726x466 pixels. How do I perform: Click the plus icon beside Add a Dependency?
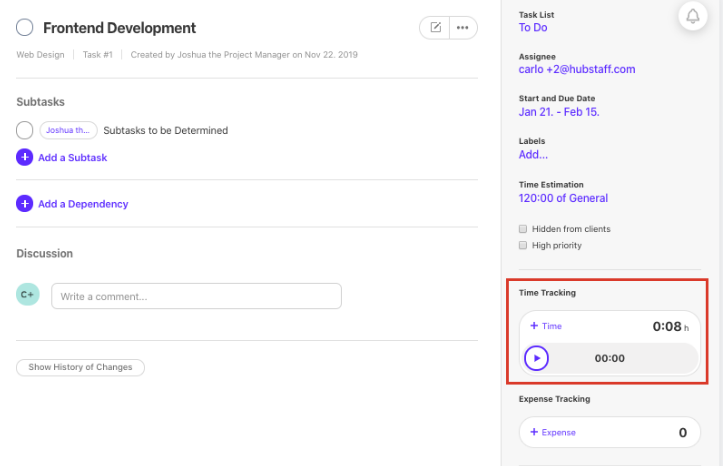click(x=25, y=204)
